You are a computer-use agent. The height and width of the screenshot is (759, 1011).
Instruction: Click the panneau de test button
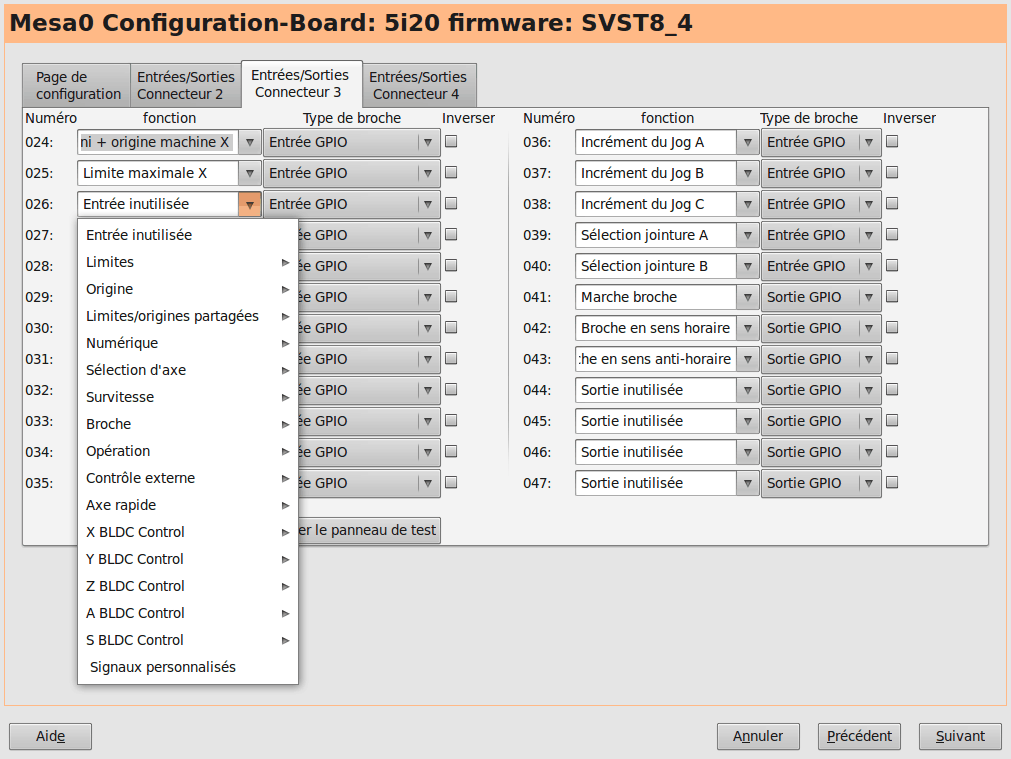click(x=369, y=530)
